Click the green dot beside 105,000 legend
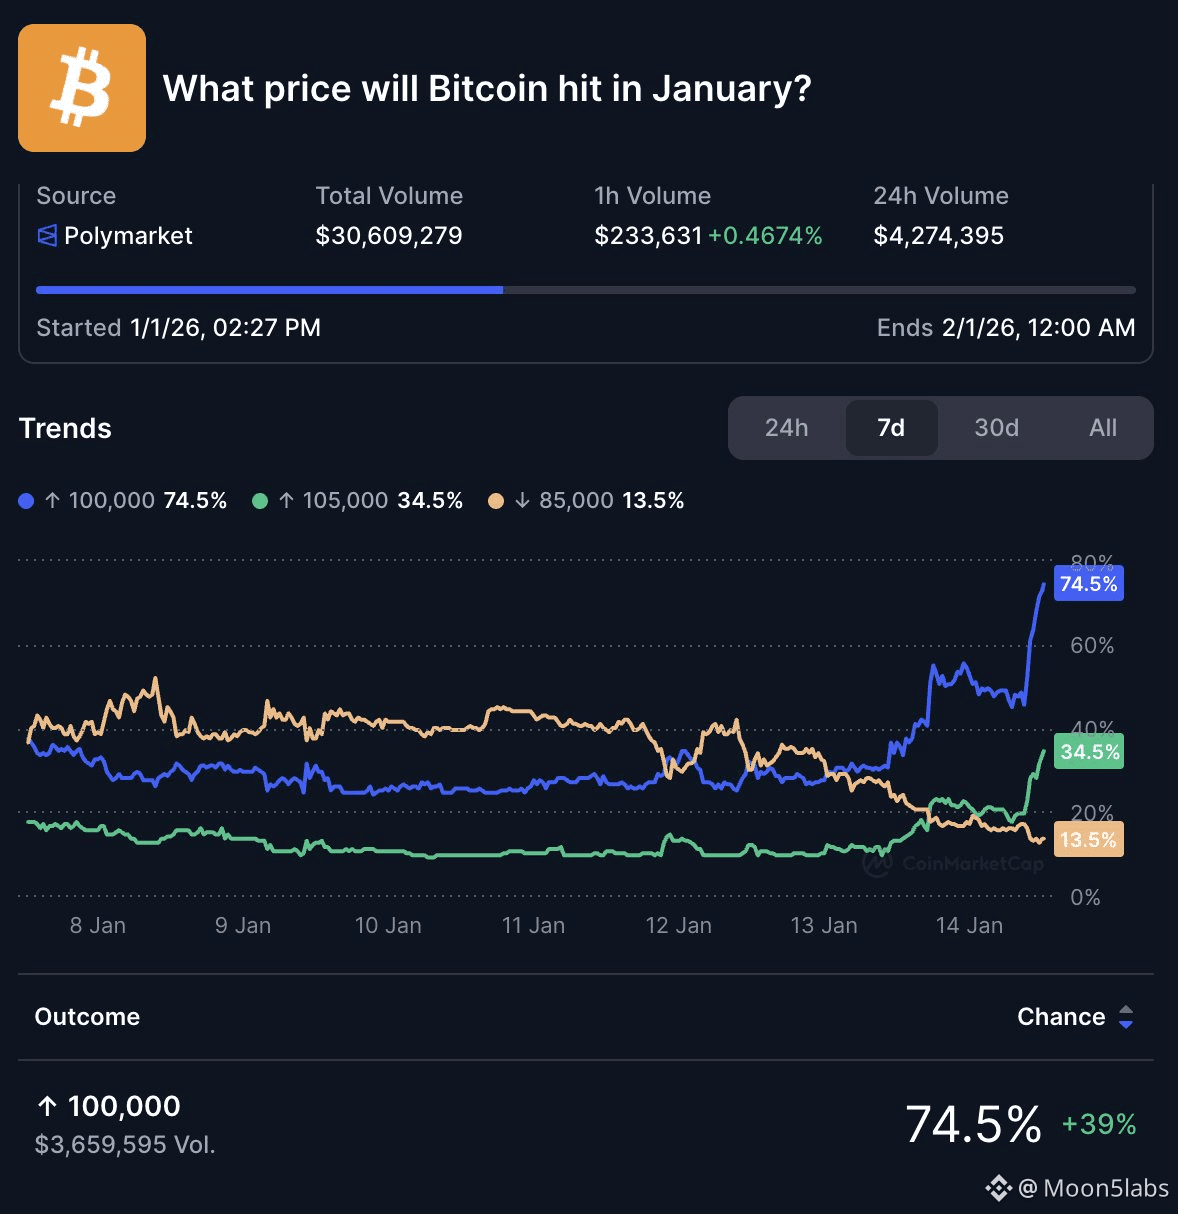 pyautogui.click(x=260, y=501)
